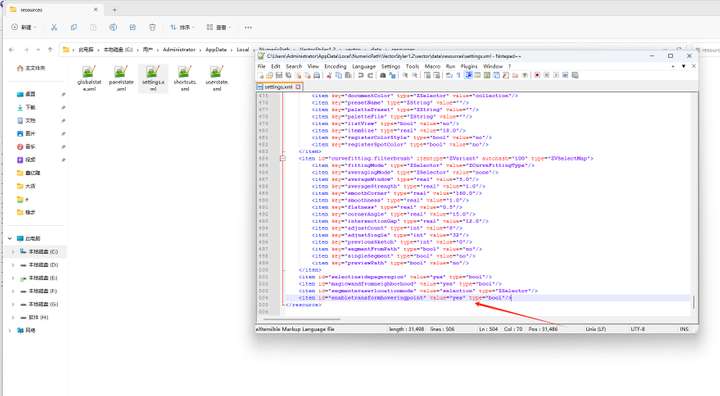Select the shortcuts.xml file thumbnail
The width and height of the screenshot is (720, 396).
coord(185,78)
